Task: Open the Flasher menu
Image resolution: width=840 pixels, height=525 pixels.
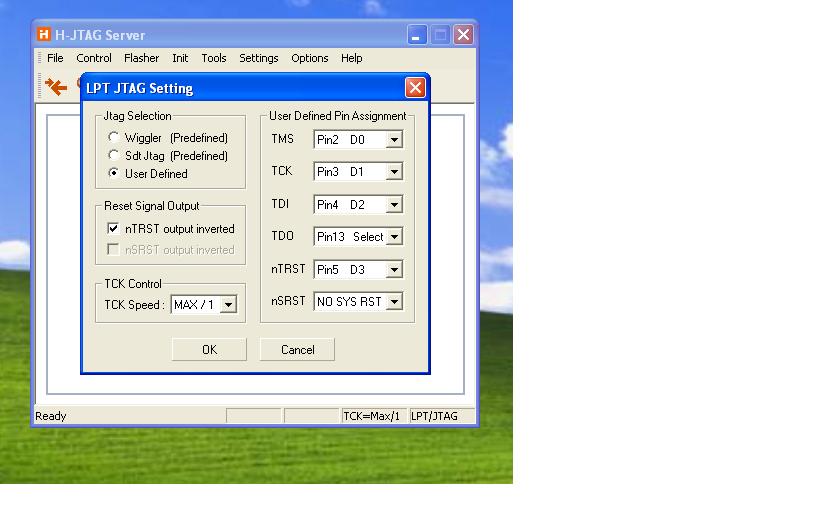Action: 141,58
